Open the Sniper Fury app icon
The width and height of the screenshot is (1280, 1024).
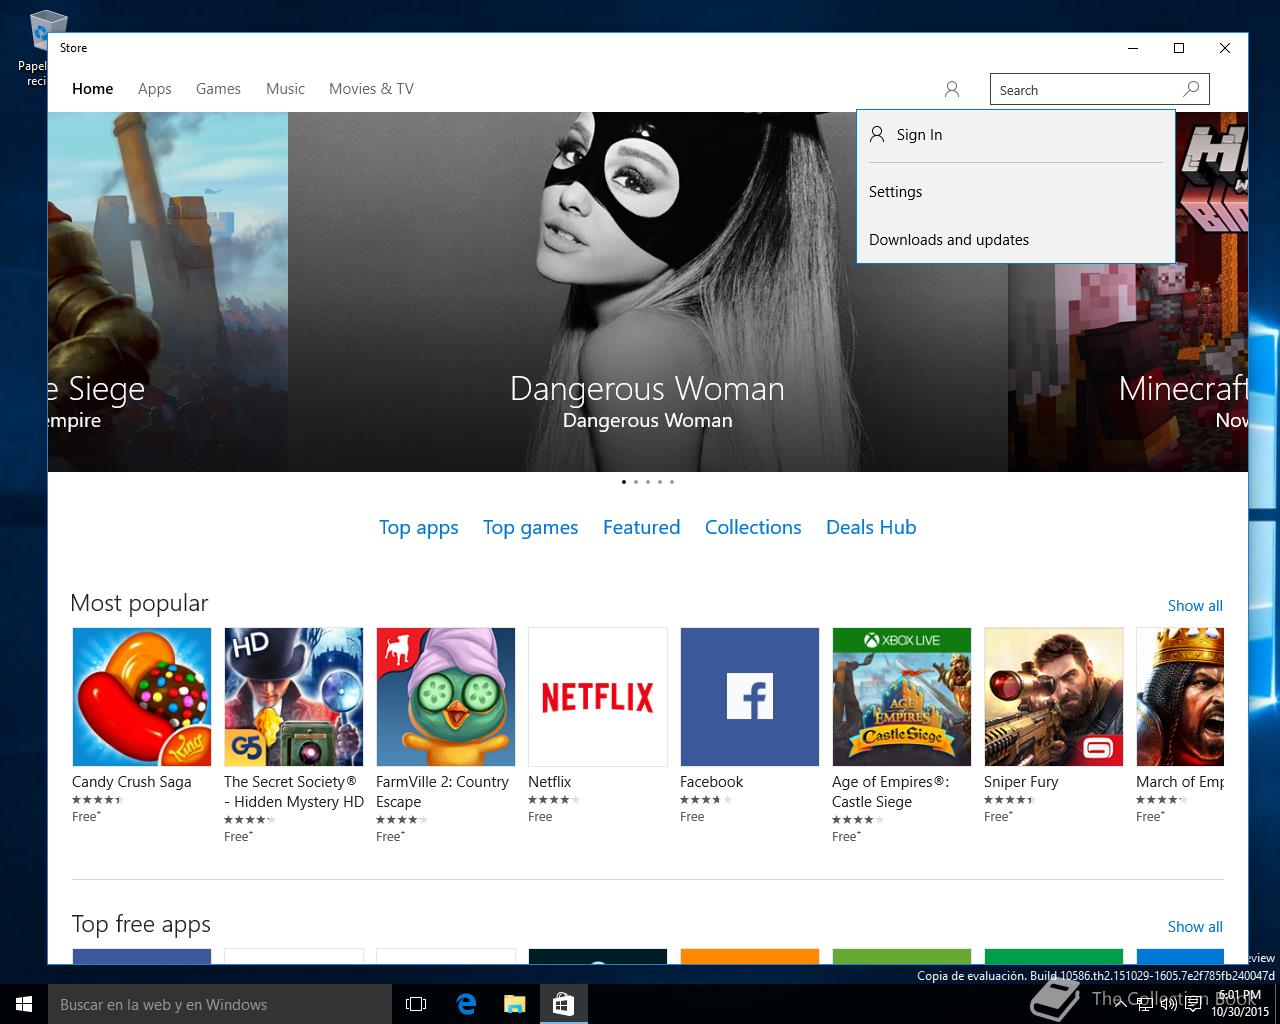(1054, 697)
